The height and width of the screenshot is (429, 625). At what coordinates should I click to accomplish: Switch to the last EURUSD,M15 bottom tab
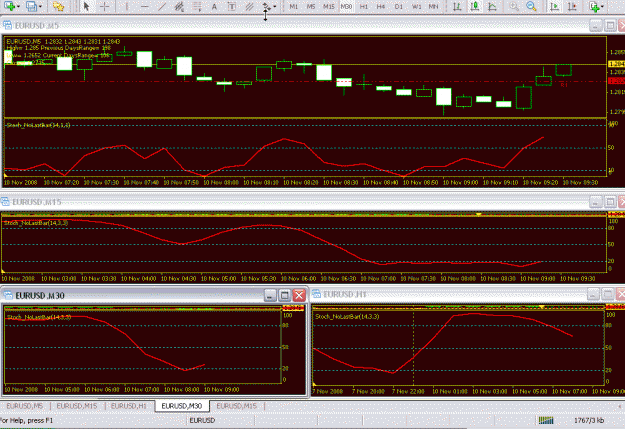coord(237,406)
